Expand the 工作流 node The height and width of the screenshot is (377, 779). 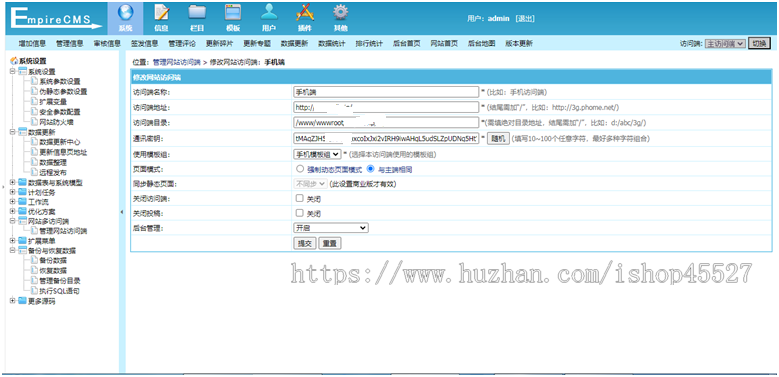pos(12,202)
